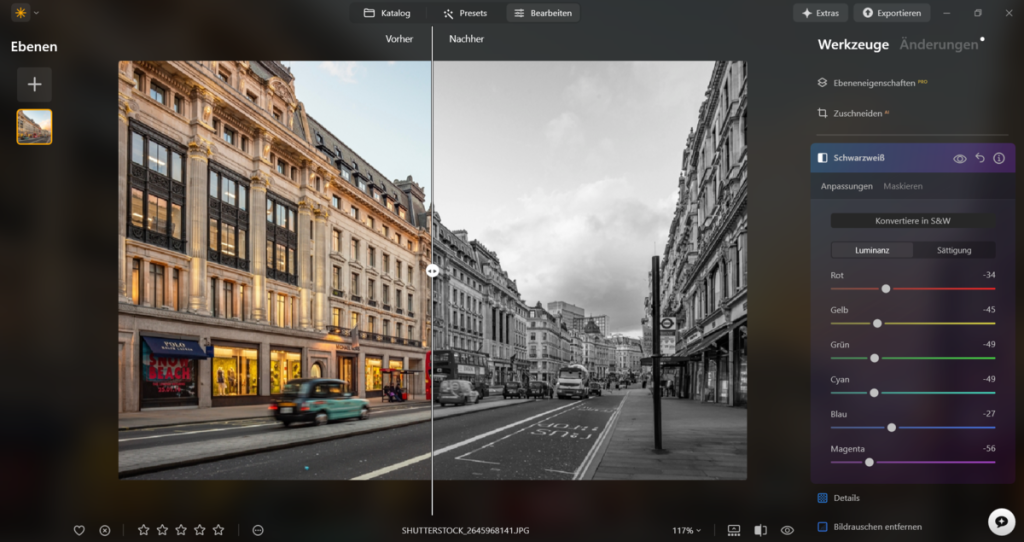The height and width of the screenshot is (542, 1024).
Task: Reset the Schwarzweiß tool adjustments
Action: [980, 158]
